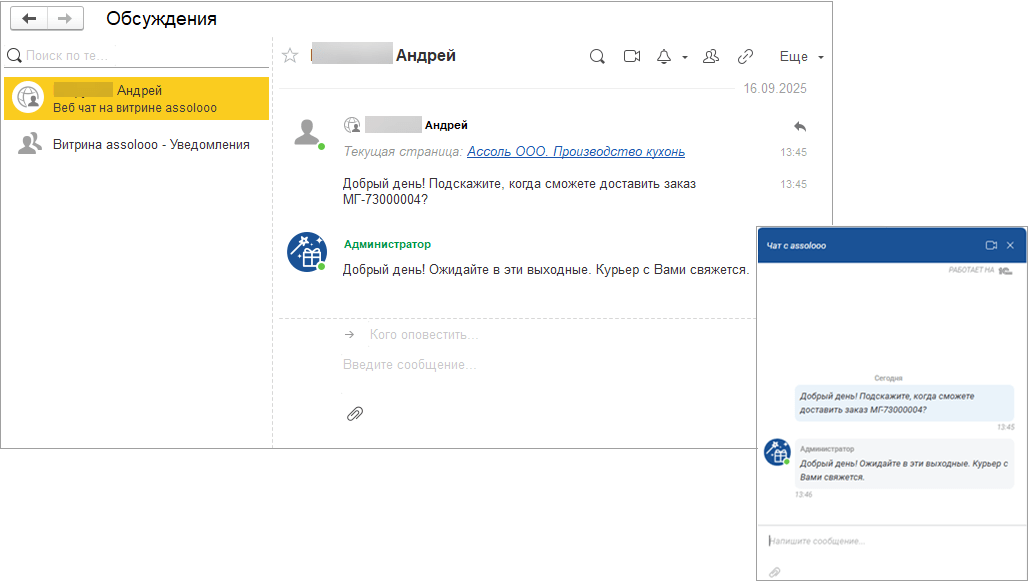Click the Администратор sender name
Screen dimensions: 1028x581
(x=387, y=244)
